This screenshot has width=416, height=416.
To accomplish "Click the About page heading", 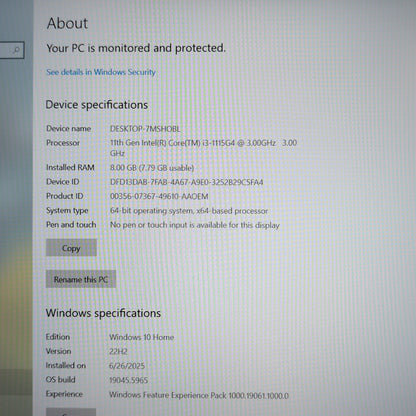I will [67, 23].
